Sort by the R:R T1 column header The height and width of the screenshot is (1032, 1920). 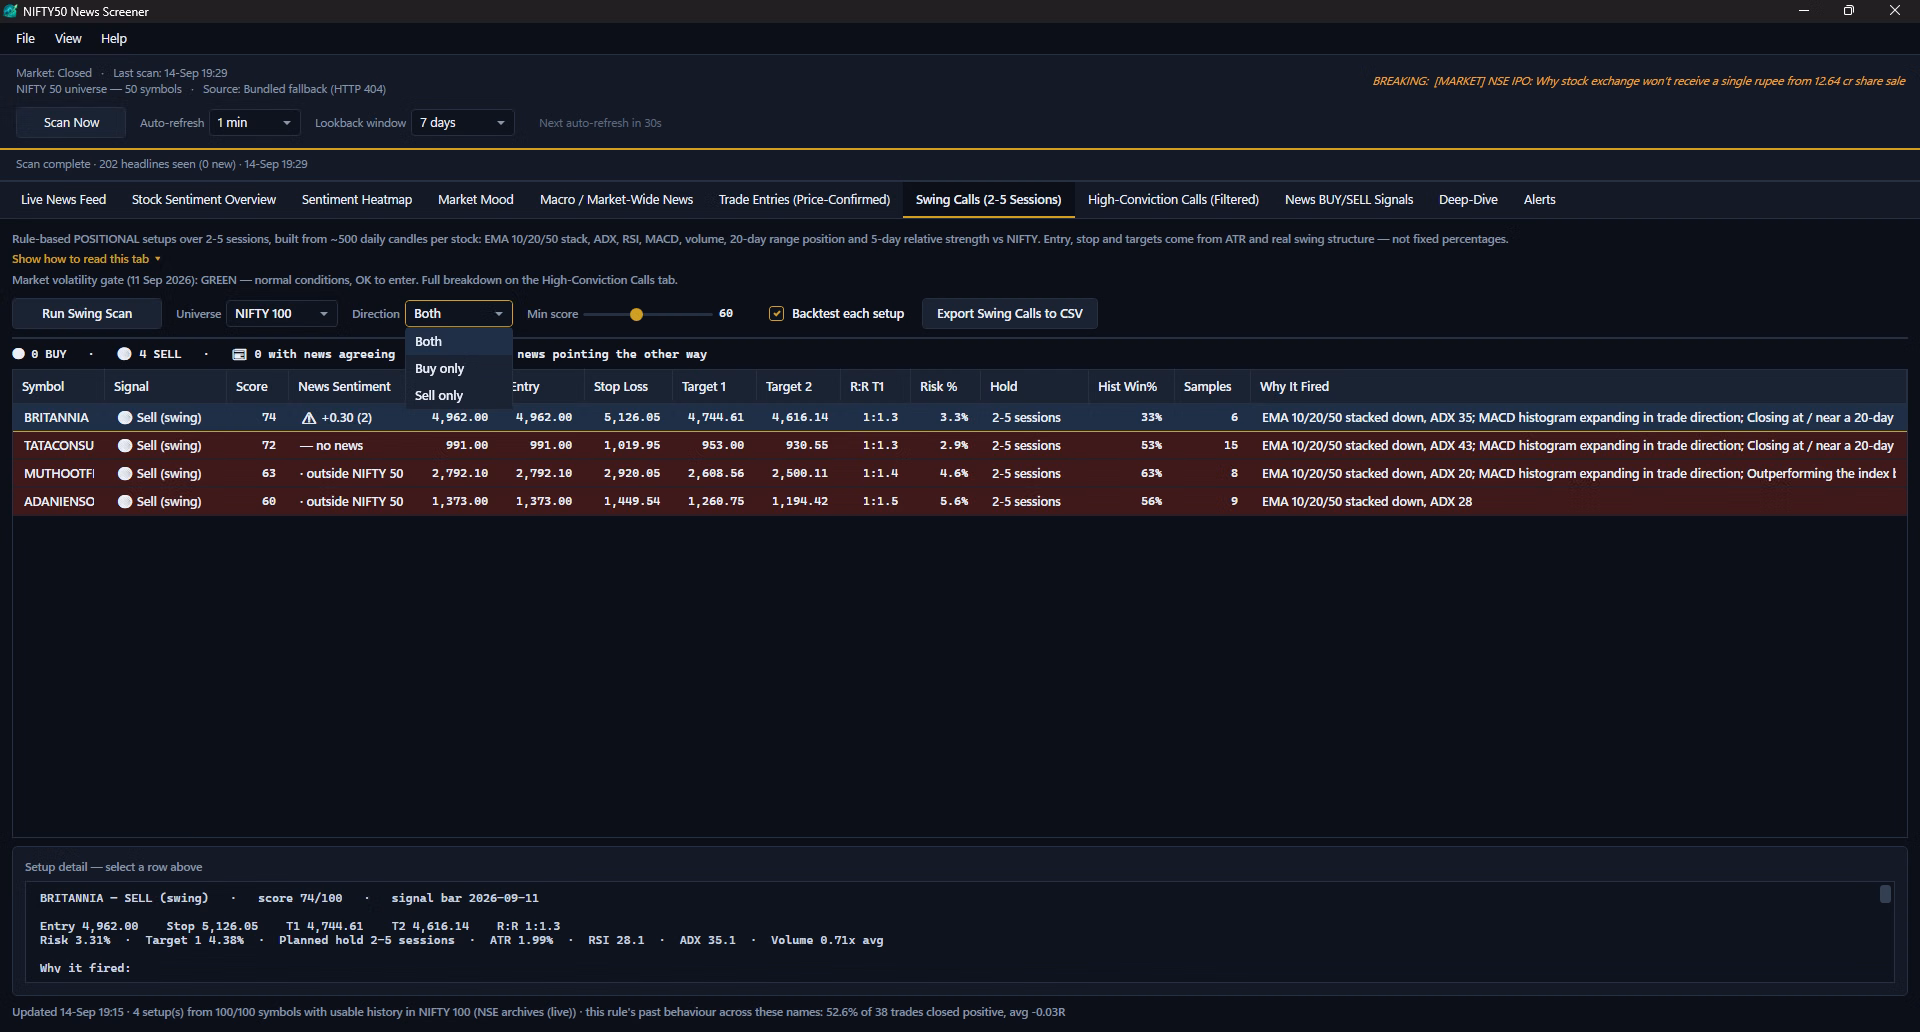tap(875, 387)
